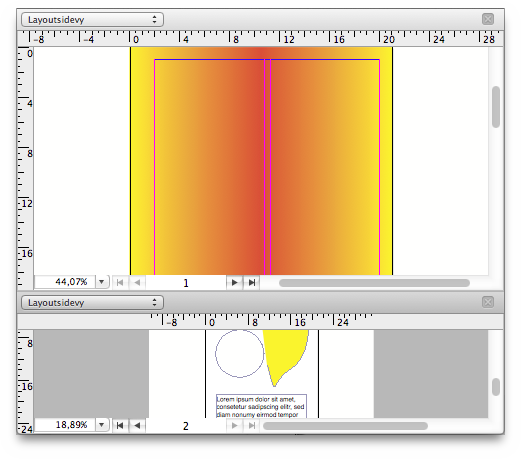
Task: Go to first page in upper pane
Action: (120, 283)
